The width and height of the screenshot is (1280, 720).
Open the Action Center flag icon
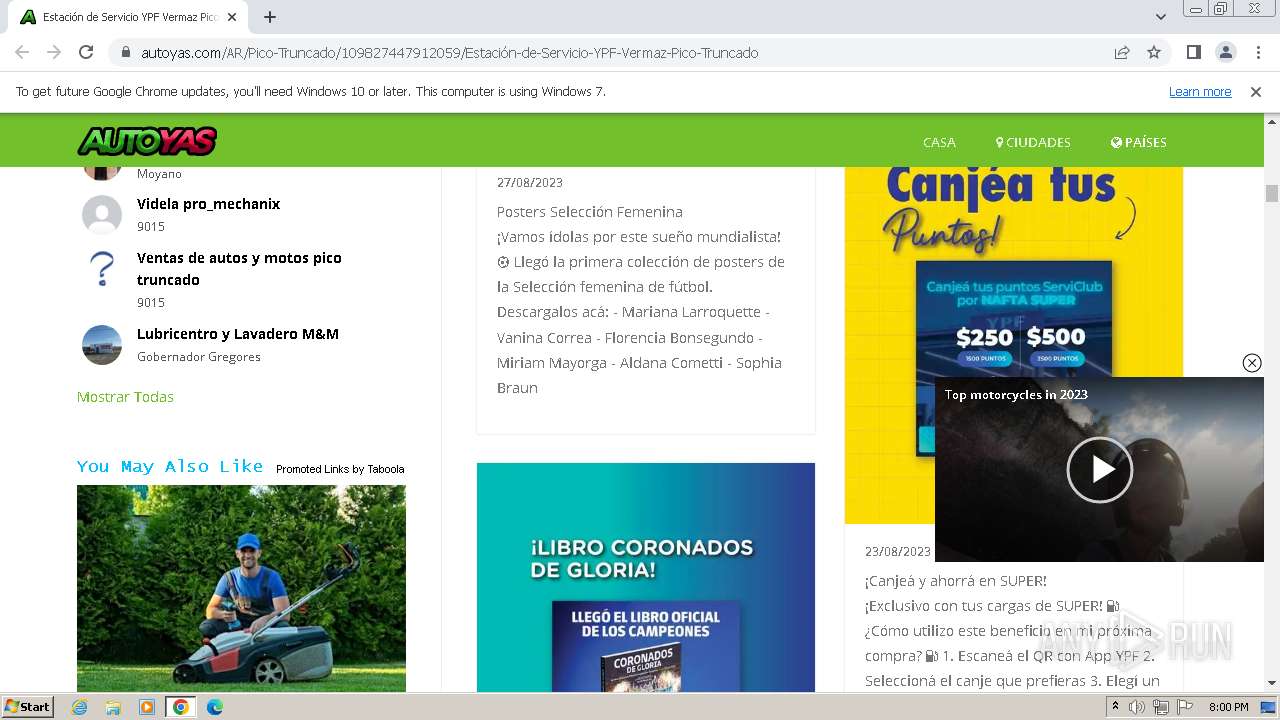pyautogui.click(x=1183, y=707)
